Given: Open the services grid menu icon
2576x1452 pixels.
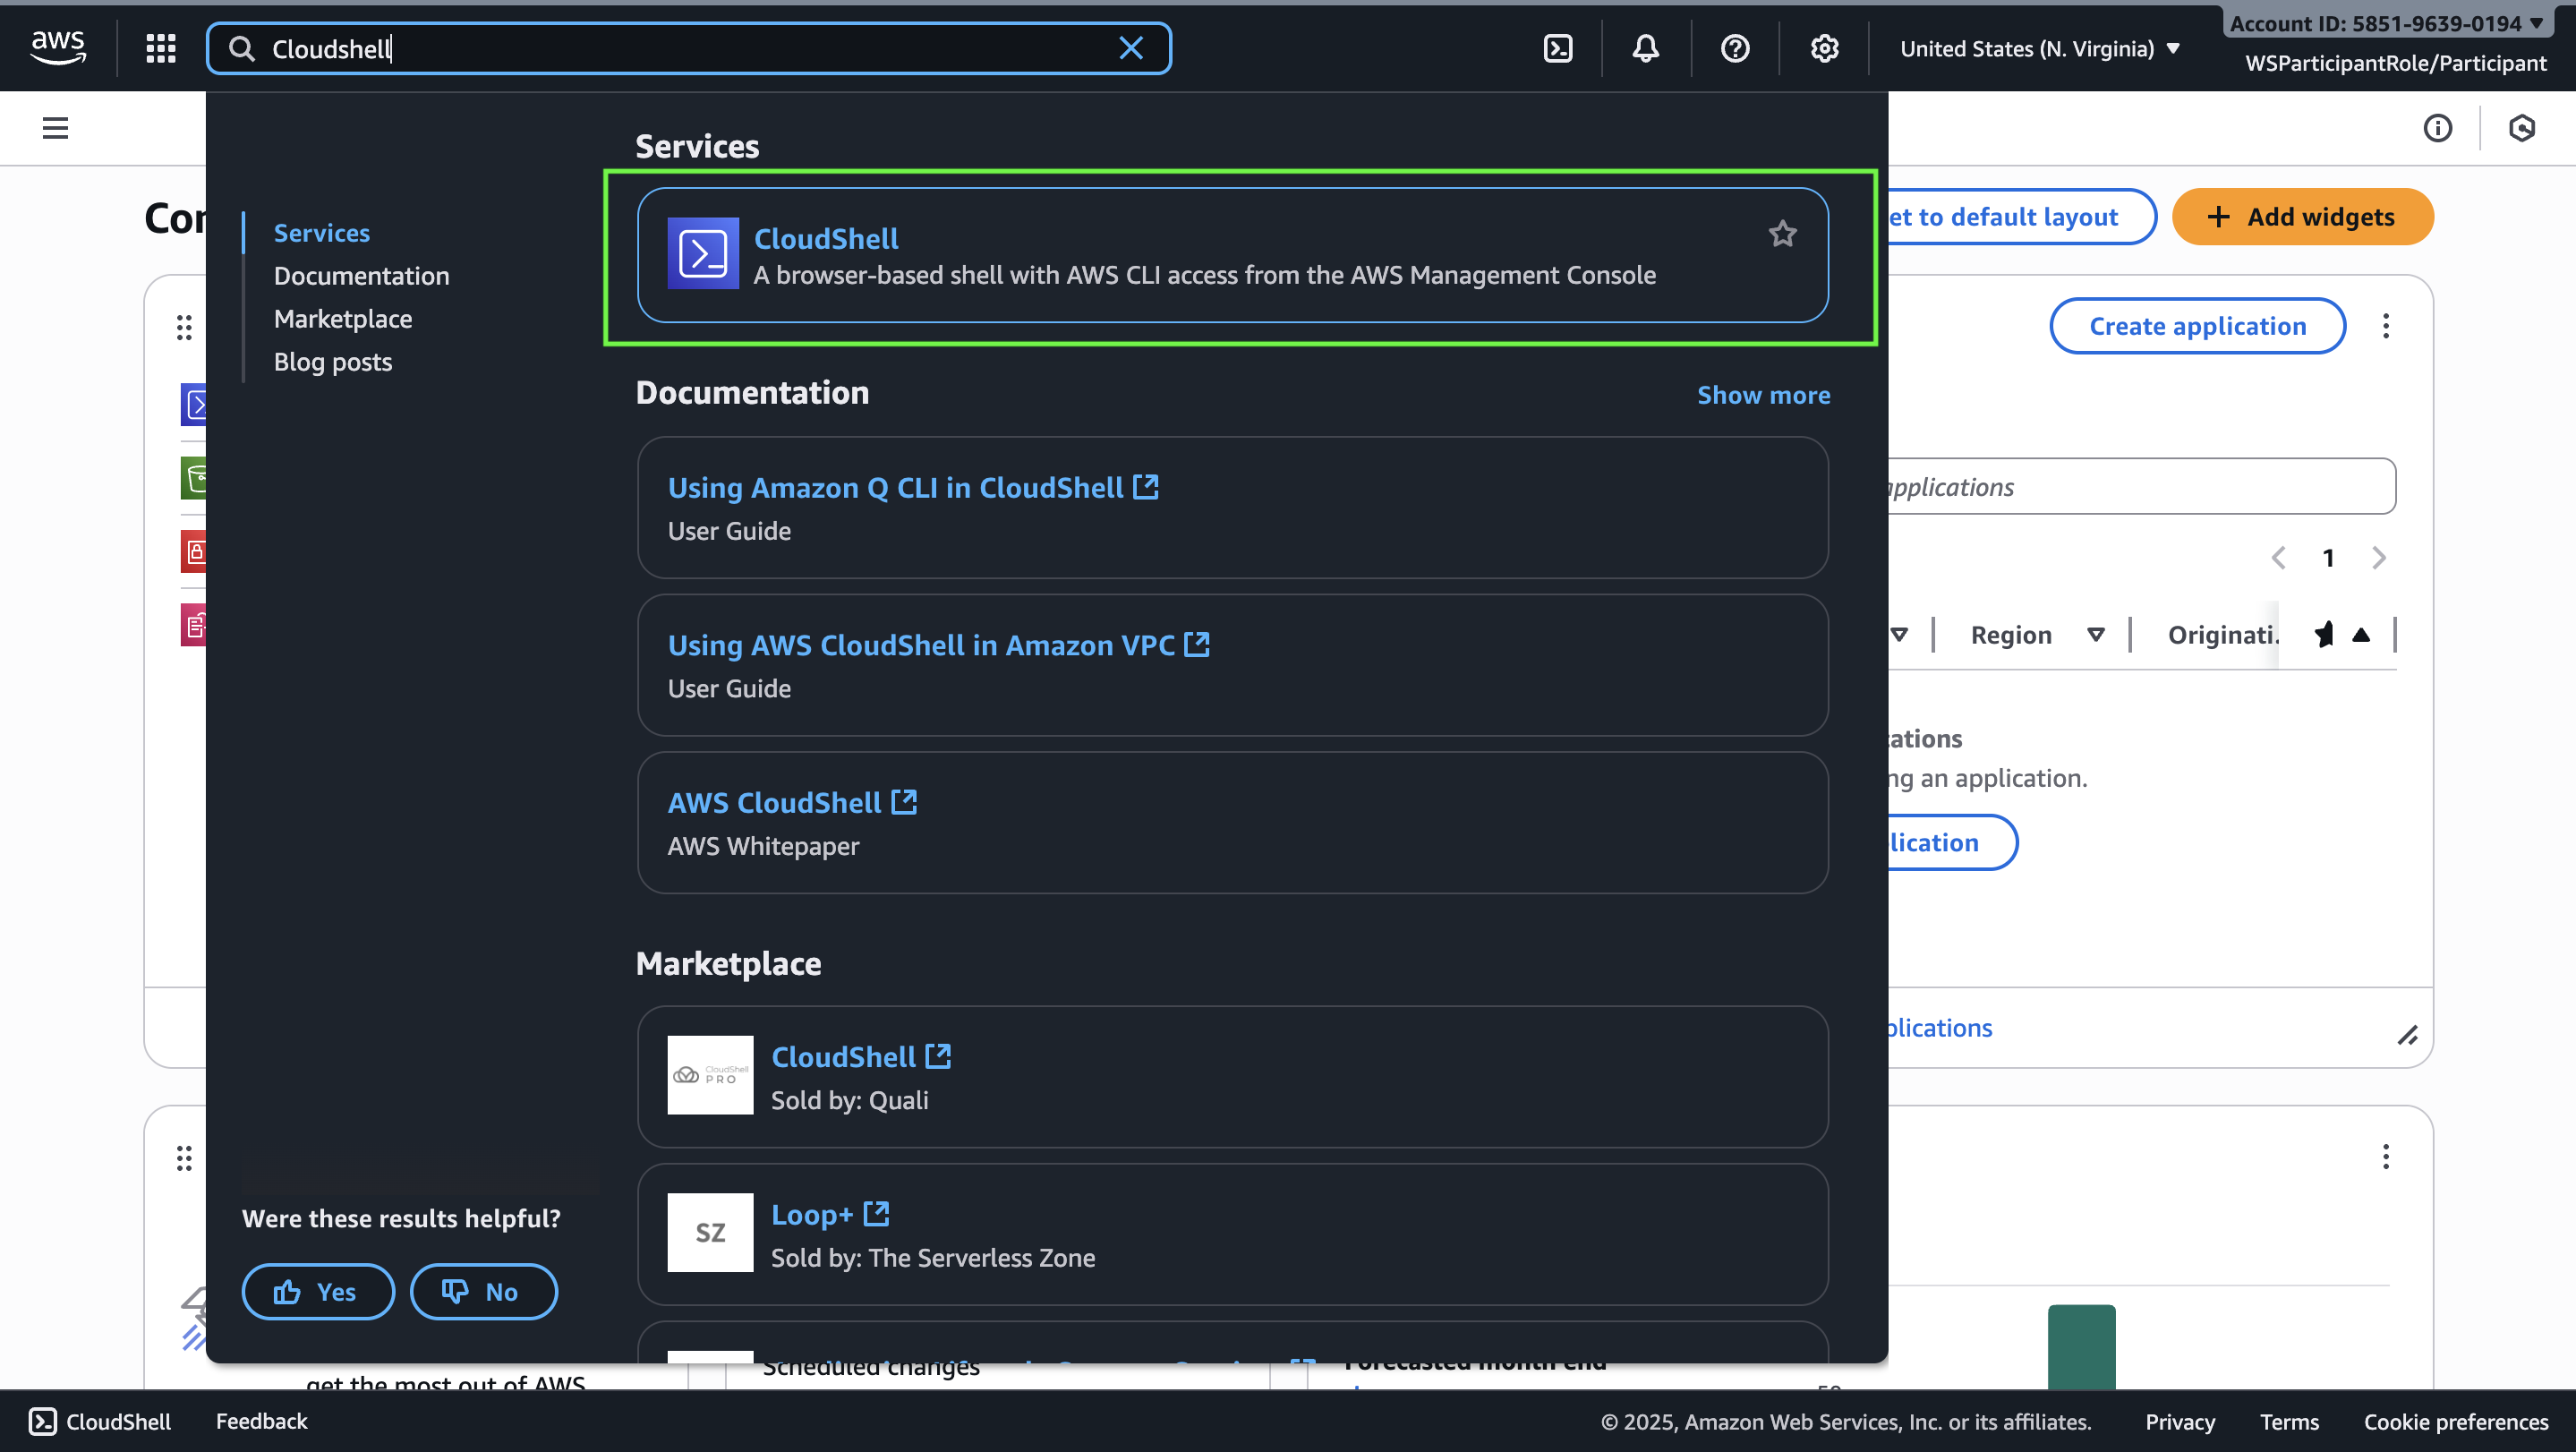Looking at the screenshot, I should 161,48.
